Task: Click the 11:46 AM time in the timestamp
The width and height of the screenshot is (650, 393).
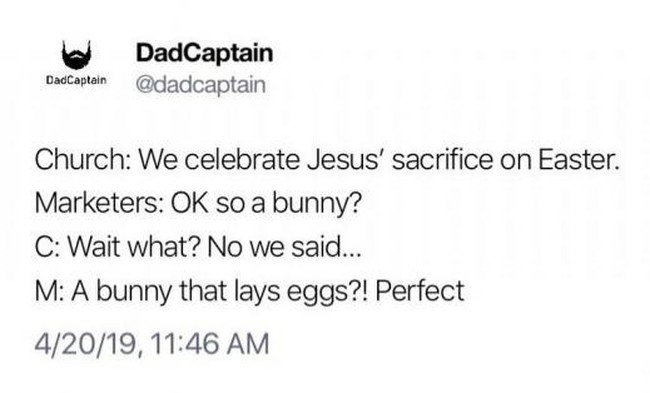Action: (210, 344)
